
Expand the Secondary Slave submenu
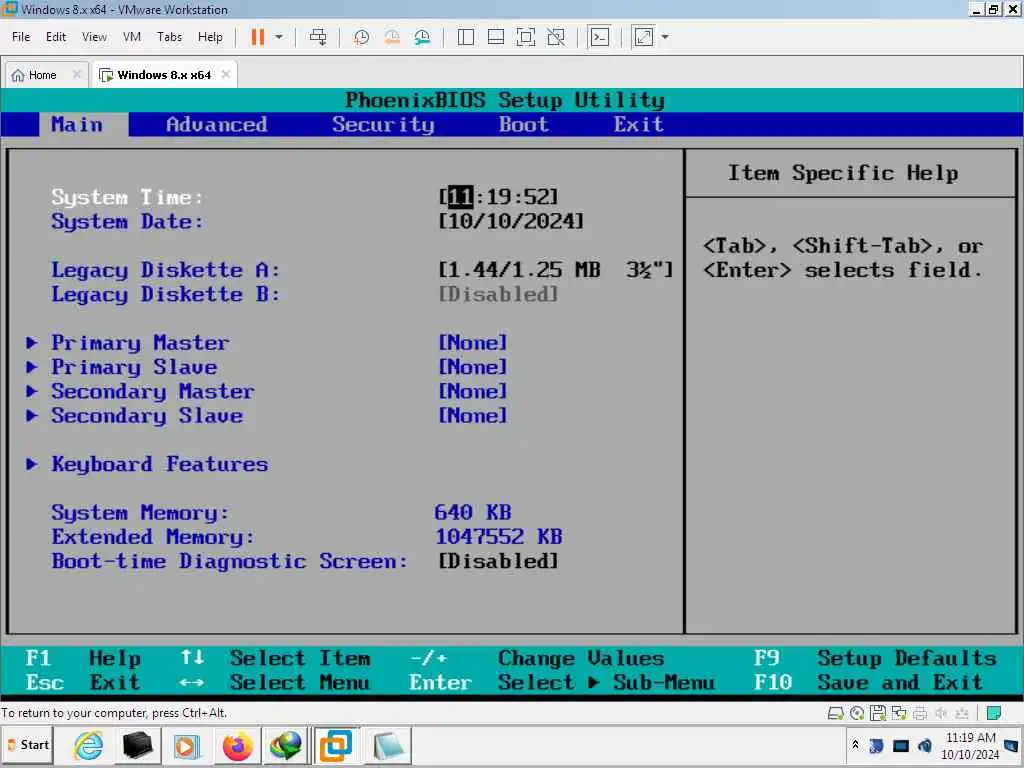click(147, 416)
